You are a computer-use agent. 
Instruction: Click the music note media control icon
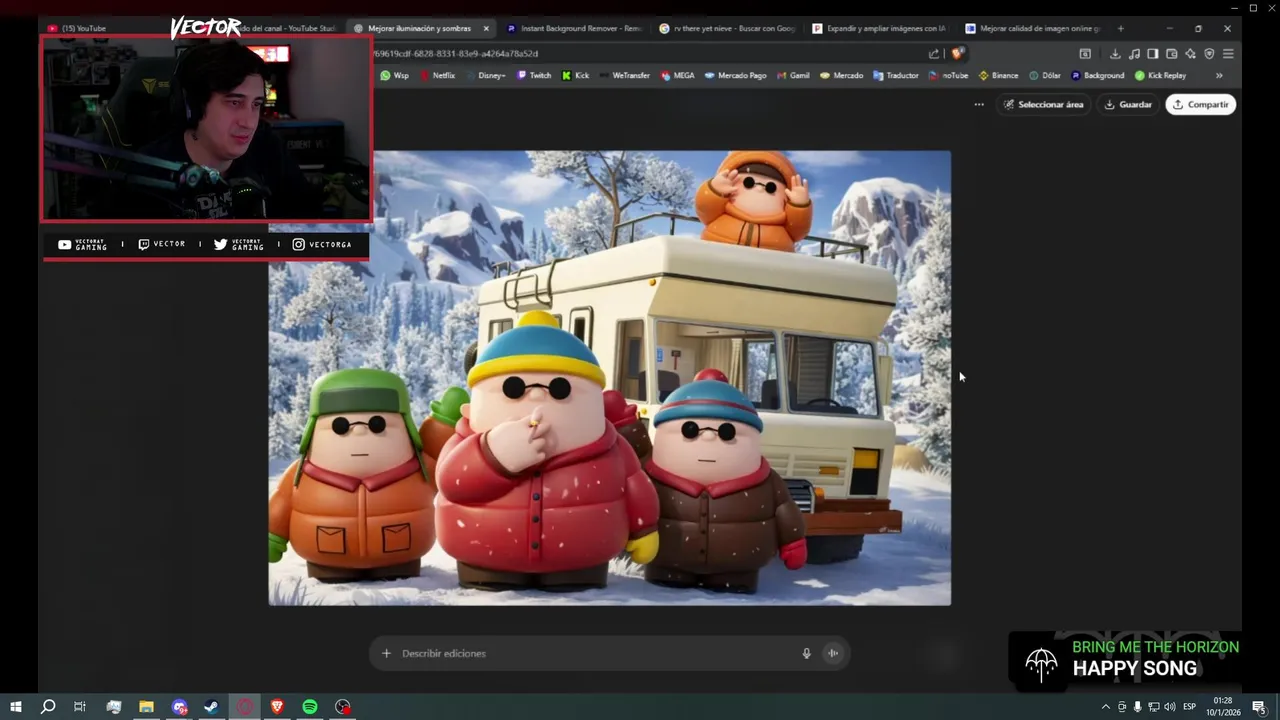1134,54
